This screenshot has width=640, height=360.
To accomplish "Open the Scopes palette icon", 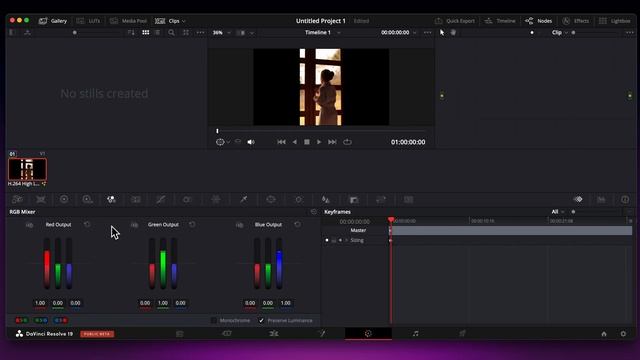I will pyautogui.click(x=602, y=199).
